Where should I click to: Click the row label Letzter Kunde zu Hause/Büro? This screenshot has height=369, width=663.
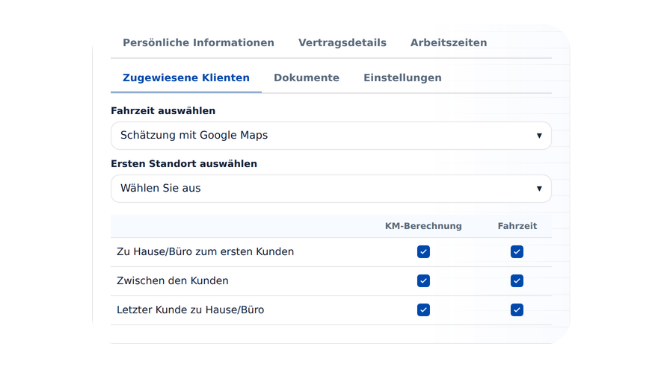[190, 310]
